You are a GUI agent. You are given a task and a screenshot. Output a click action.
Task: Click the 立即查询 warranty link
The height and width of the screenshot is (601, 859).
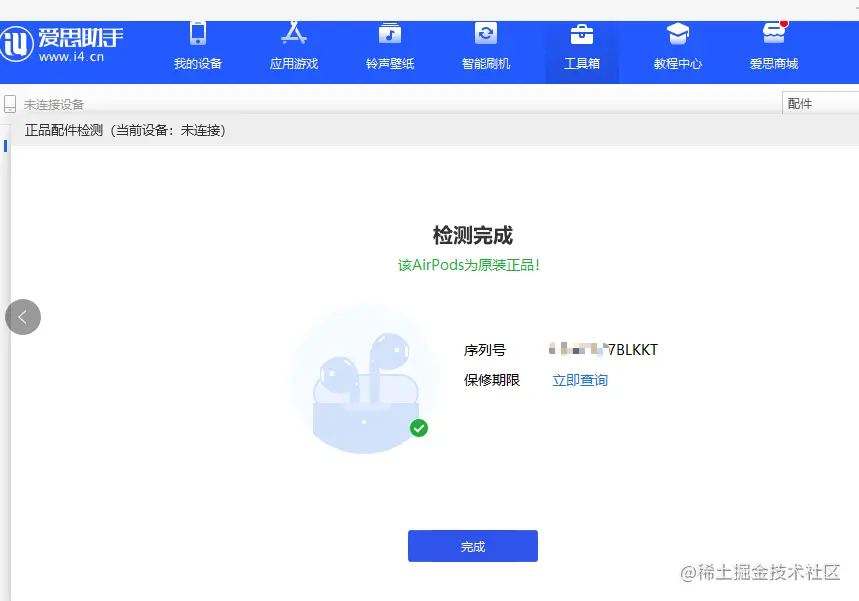point(580,380)
